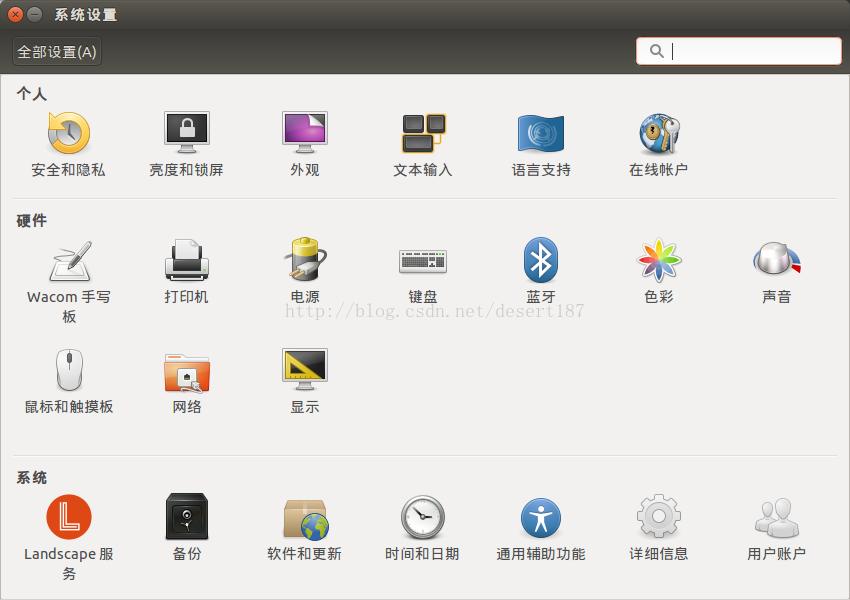Viewport: 850px width, 600px height.
Task: Open 语言支持 settings
Action: click(540, 140)
